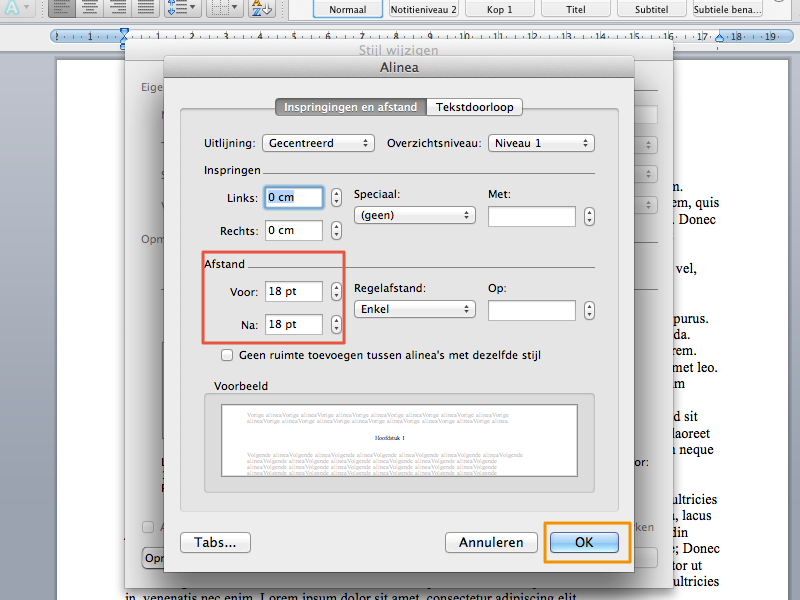Open the Regelafstand dropdown showing Enkel
This screenshot has width=800, height=600.
pyautogui.click(x=415, y=309)
